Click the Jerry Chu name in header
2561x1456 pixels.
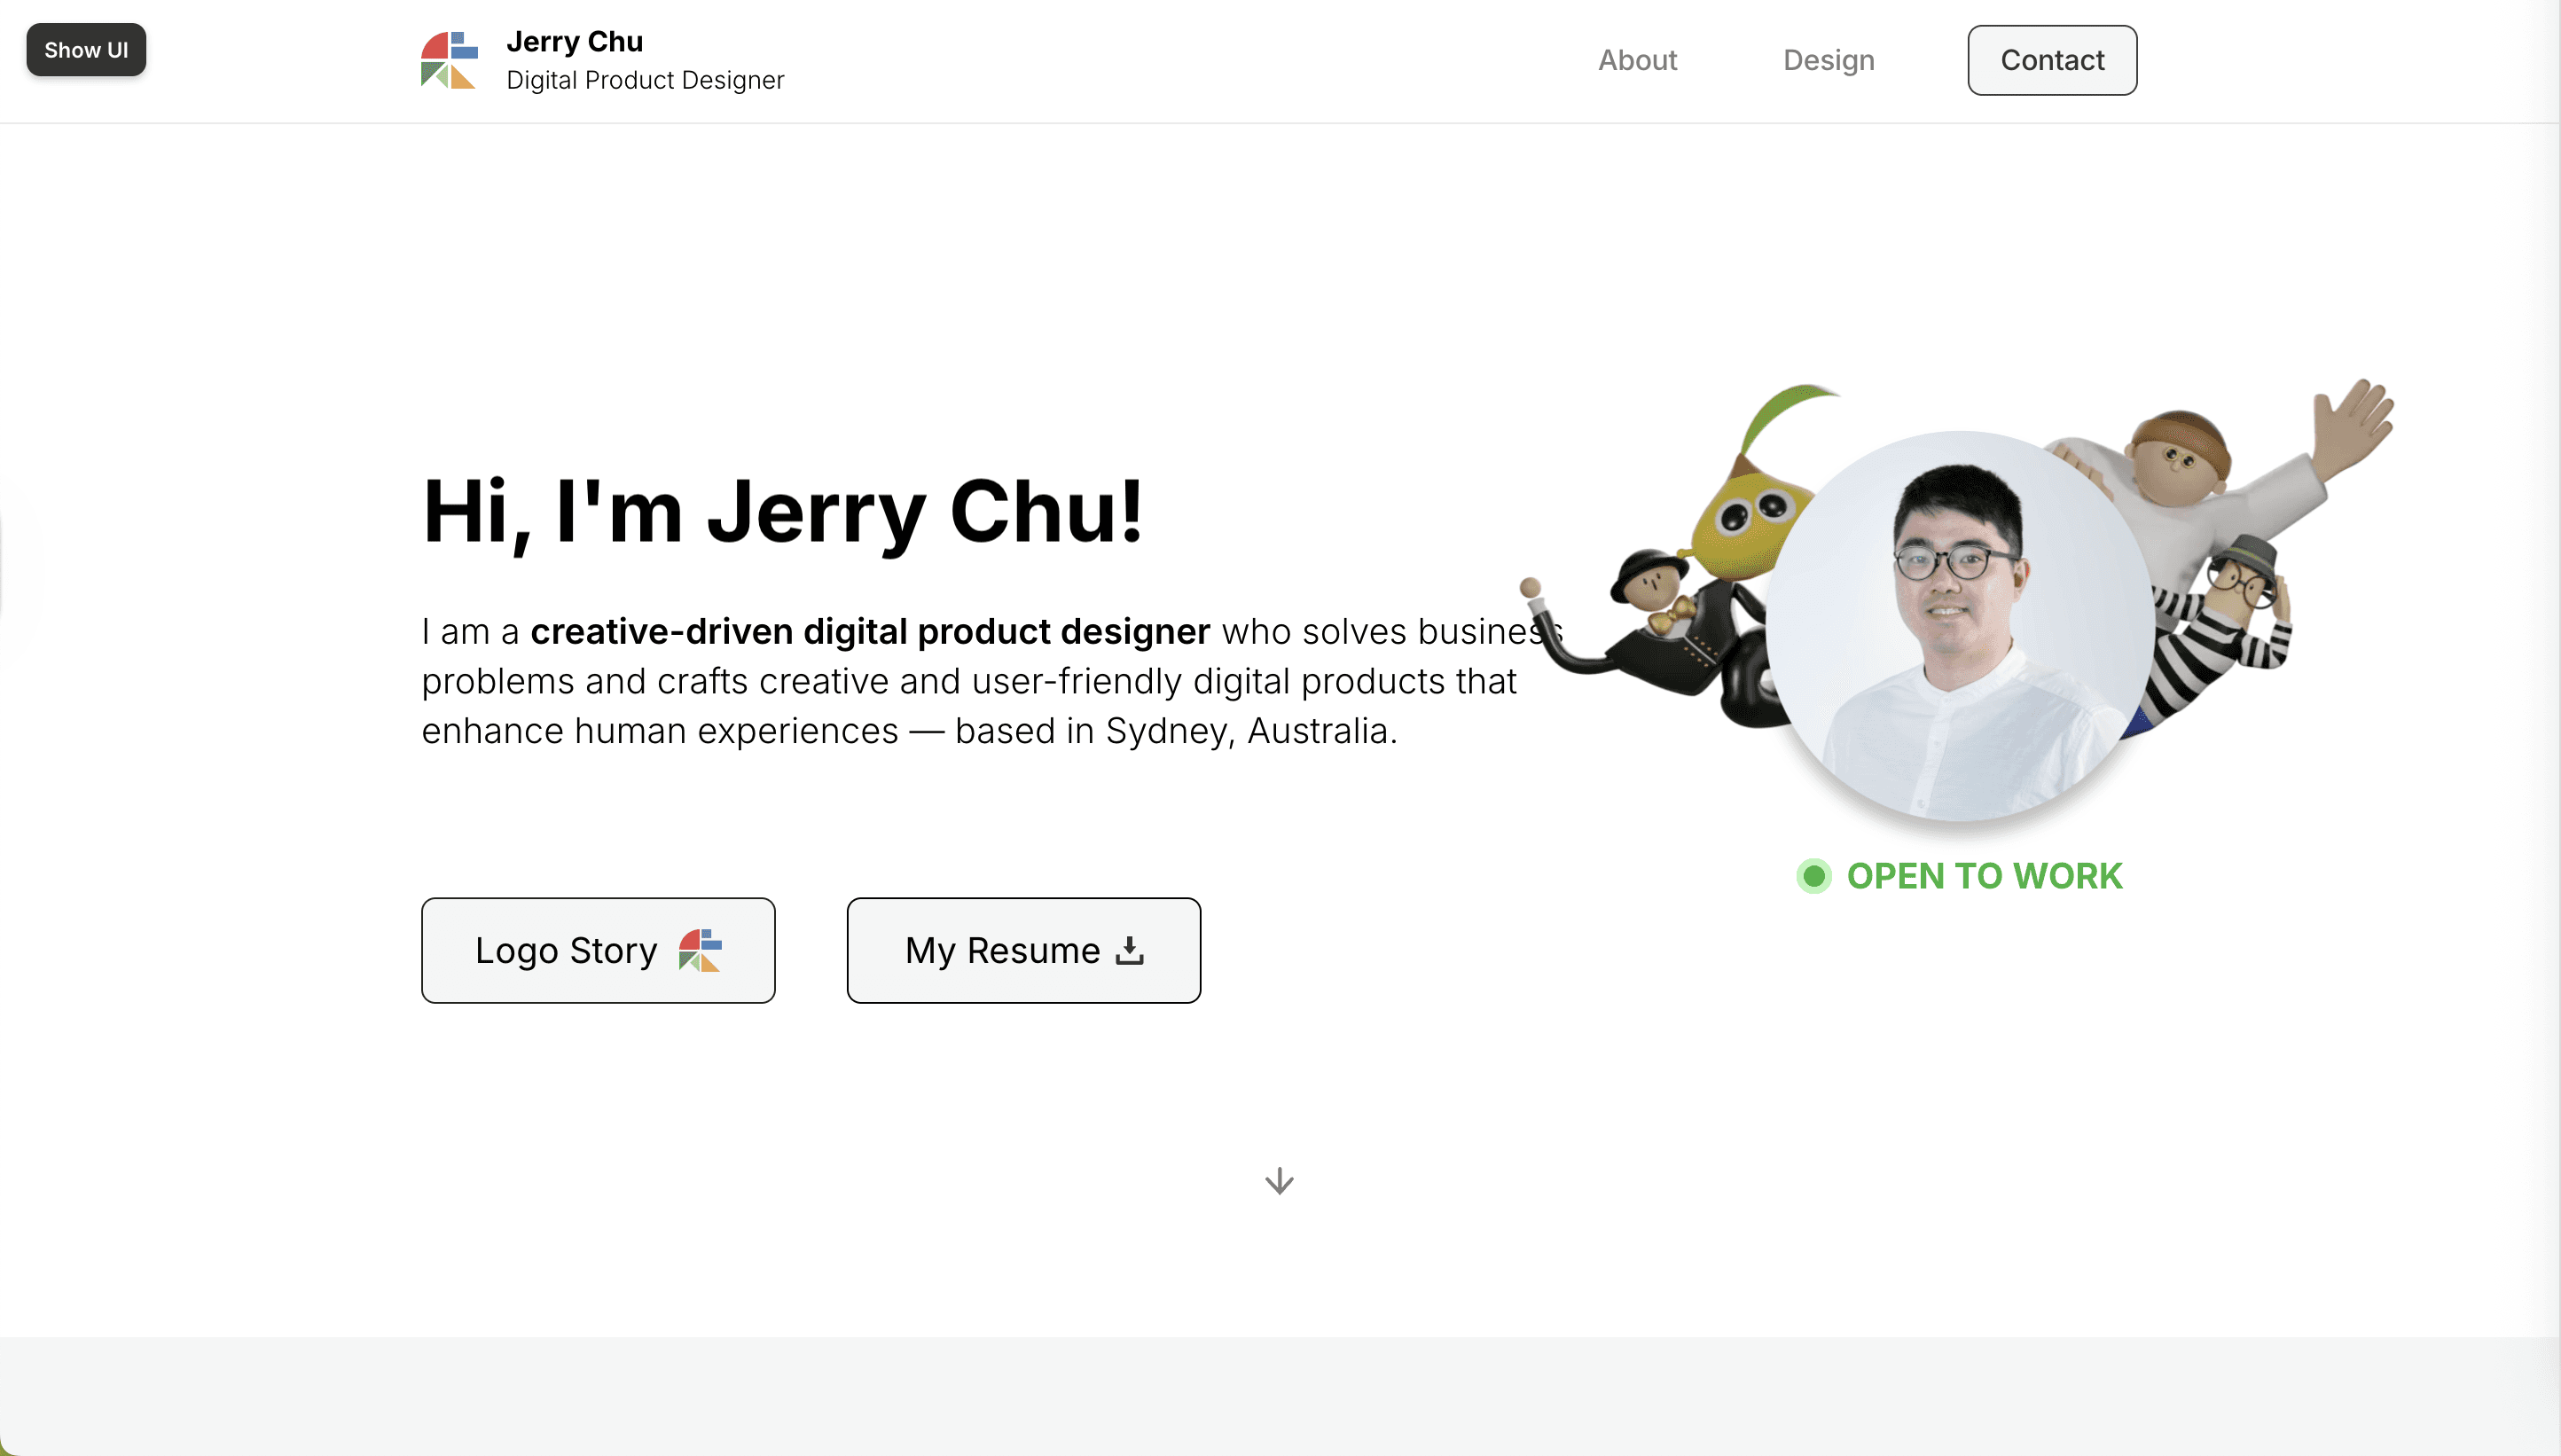click(574, 41)
